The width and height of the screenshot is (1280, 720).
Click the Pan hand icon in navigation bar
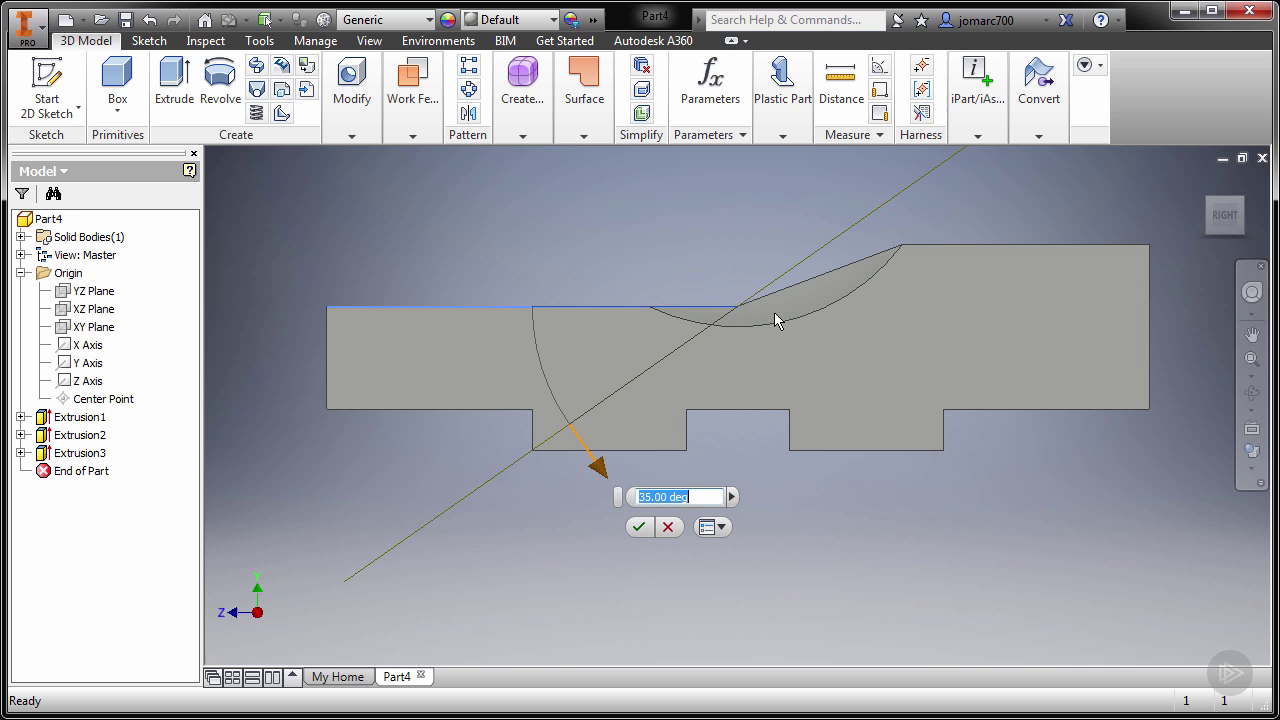coord(1251,334)
